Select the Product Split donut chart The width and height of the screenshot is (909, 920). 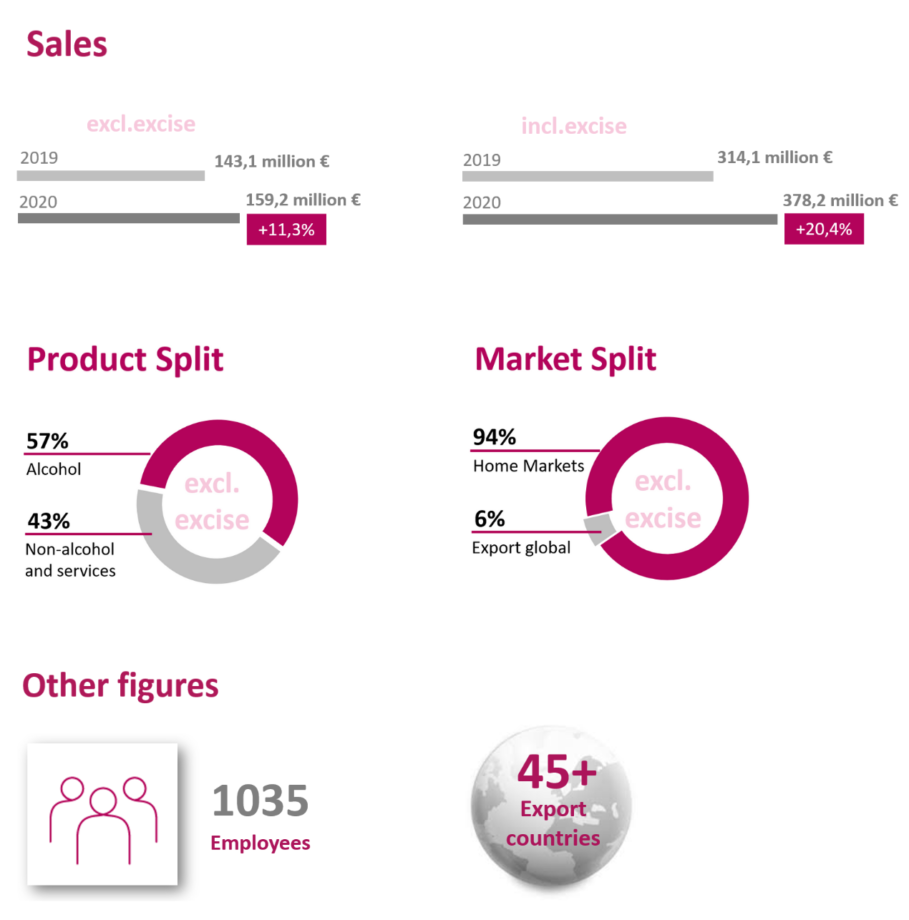pyautogui.click(x=218, y=502)
